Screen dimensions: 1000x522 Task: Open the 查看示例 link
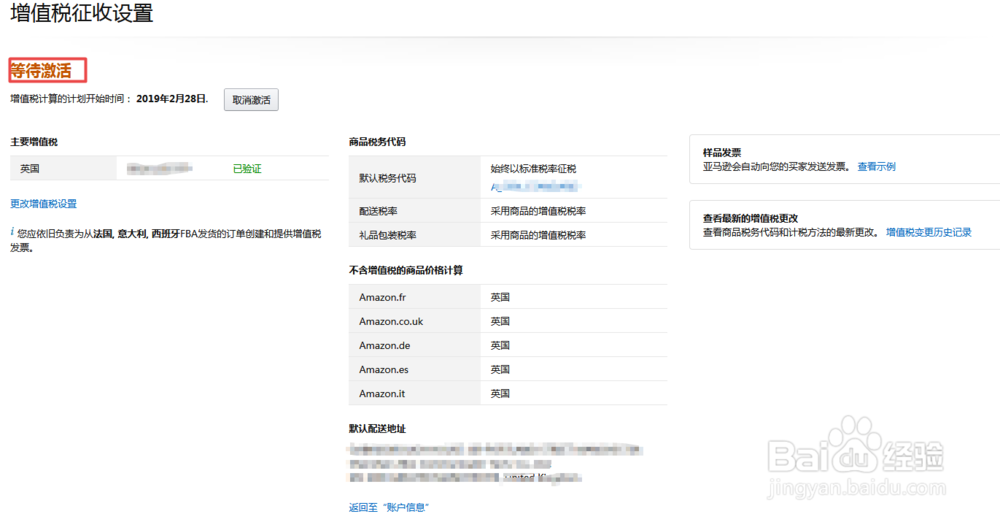(876, 167)
